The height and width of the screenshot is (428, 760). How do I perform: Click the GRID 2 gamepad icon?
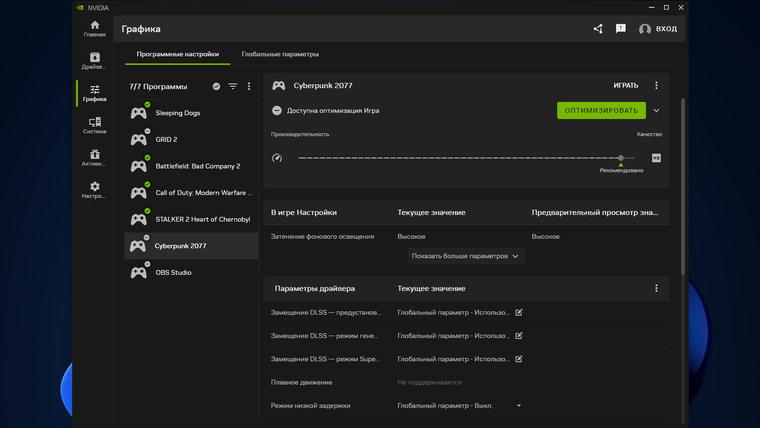pos(139,140)
